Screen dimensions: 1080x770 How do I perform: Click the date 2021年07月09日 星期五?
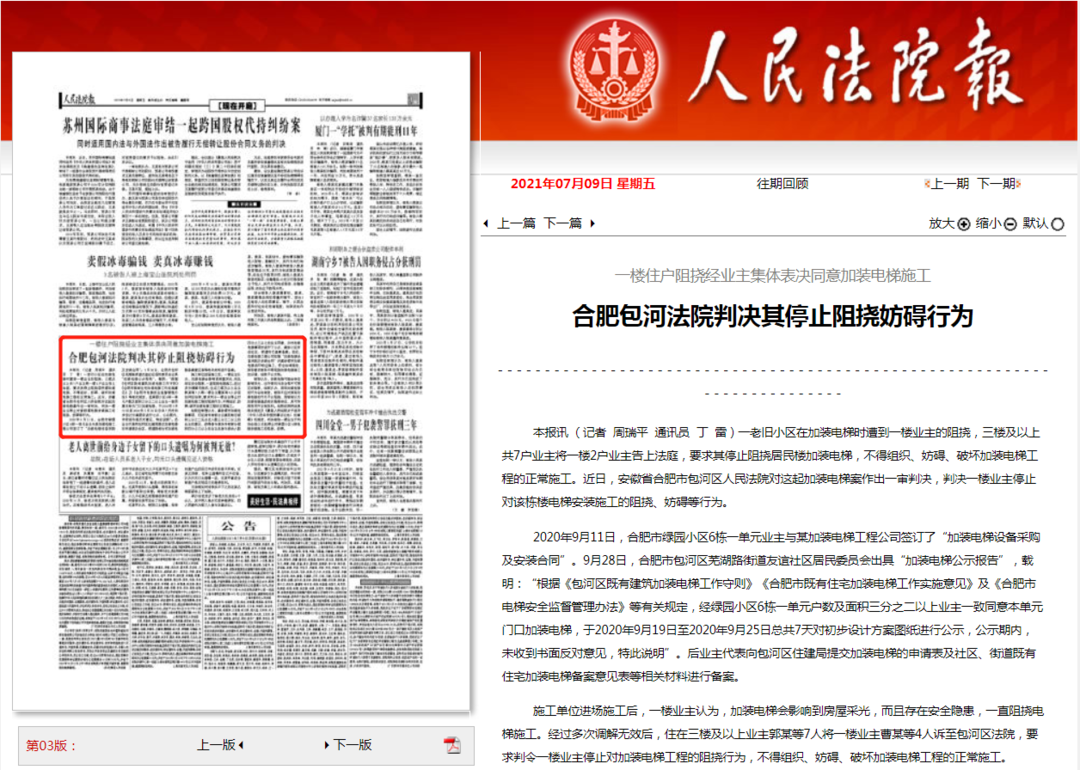click(583, 183)
